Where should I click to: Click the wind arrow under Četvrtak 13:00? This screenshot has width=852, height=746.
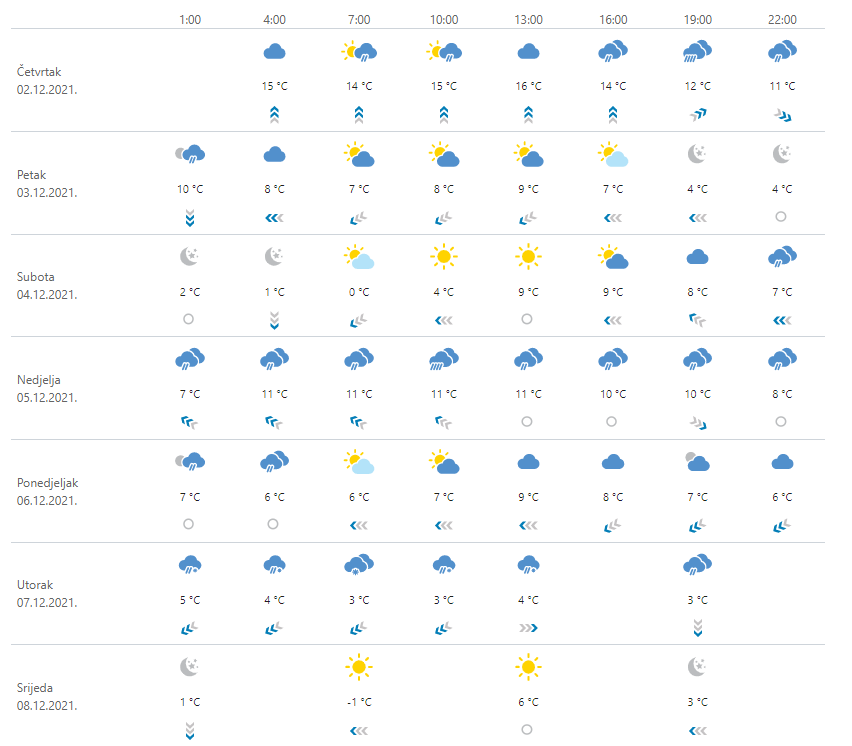pyautogui.click(x=528, y=115)
